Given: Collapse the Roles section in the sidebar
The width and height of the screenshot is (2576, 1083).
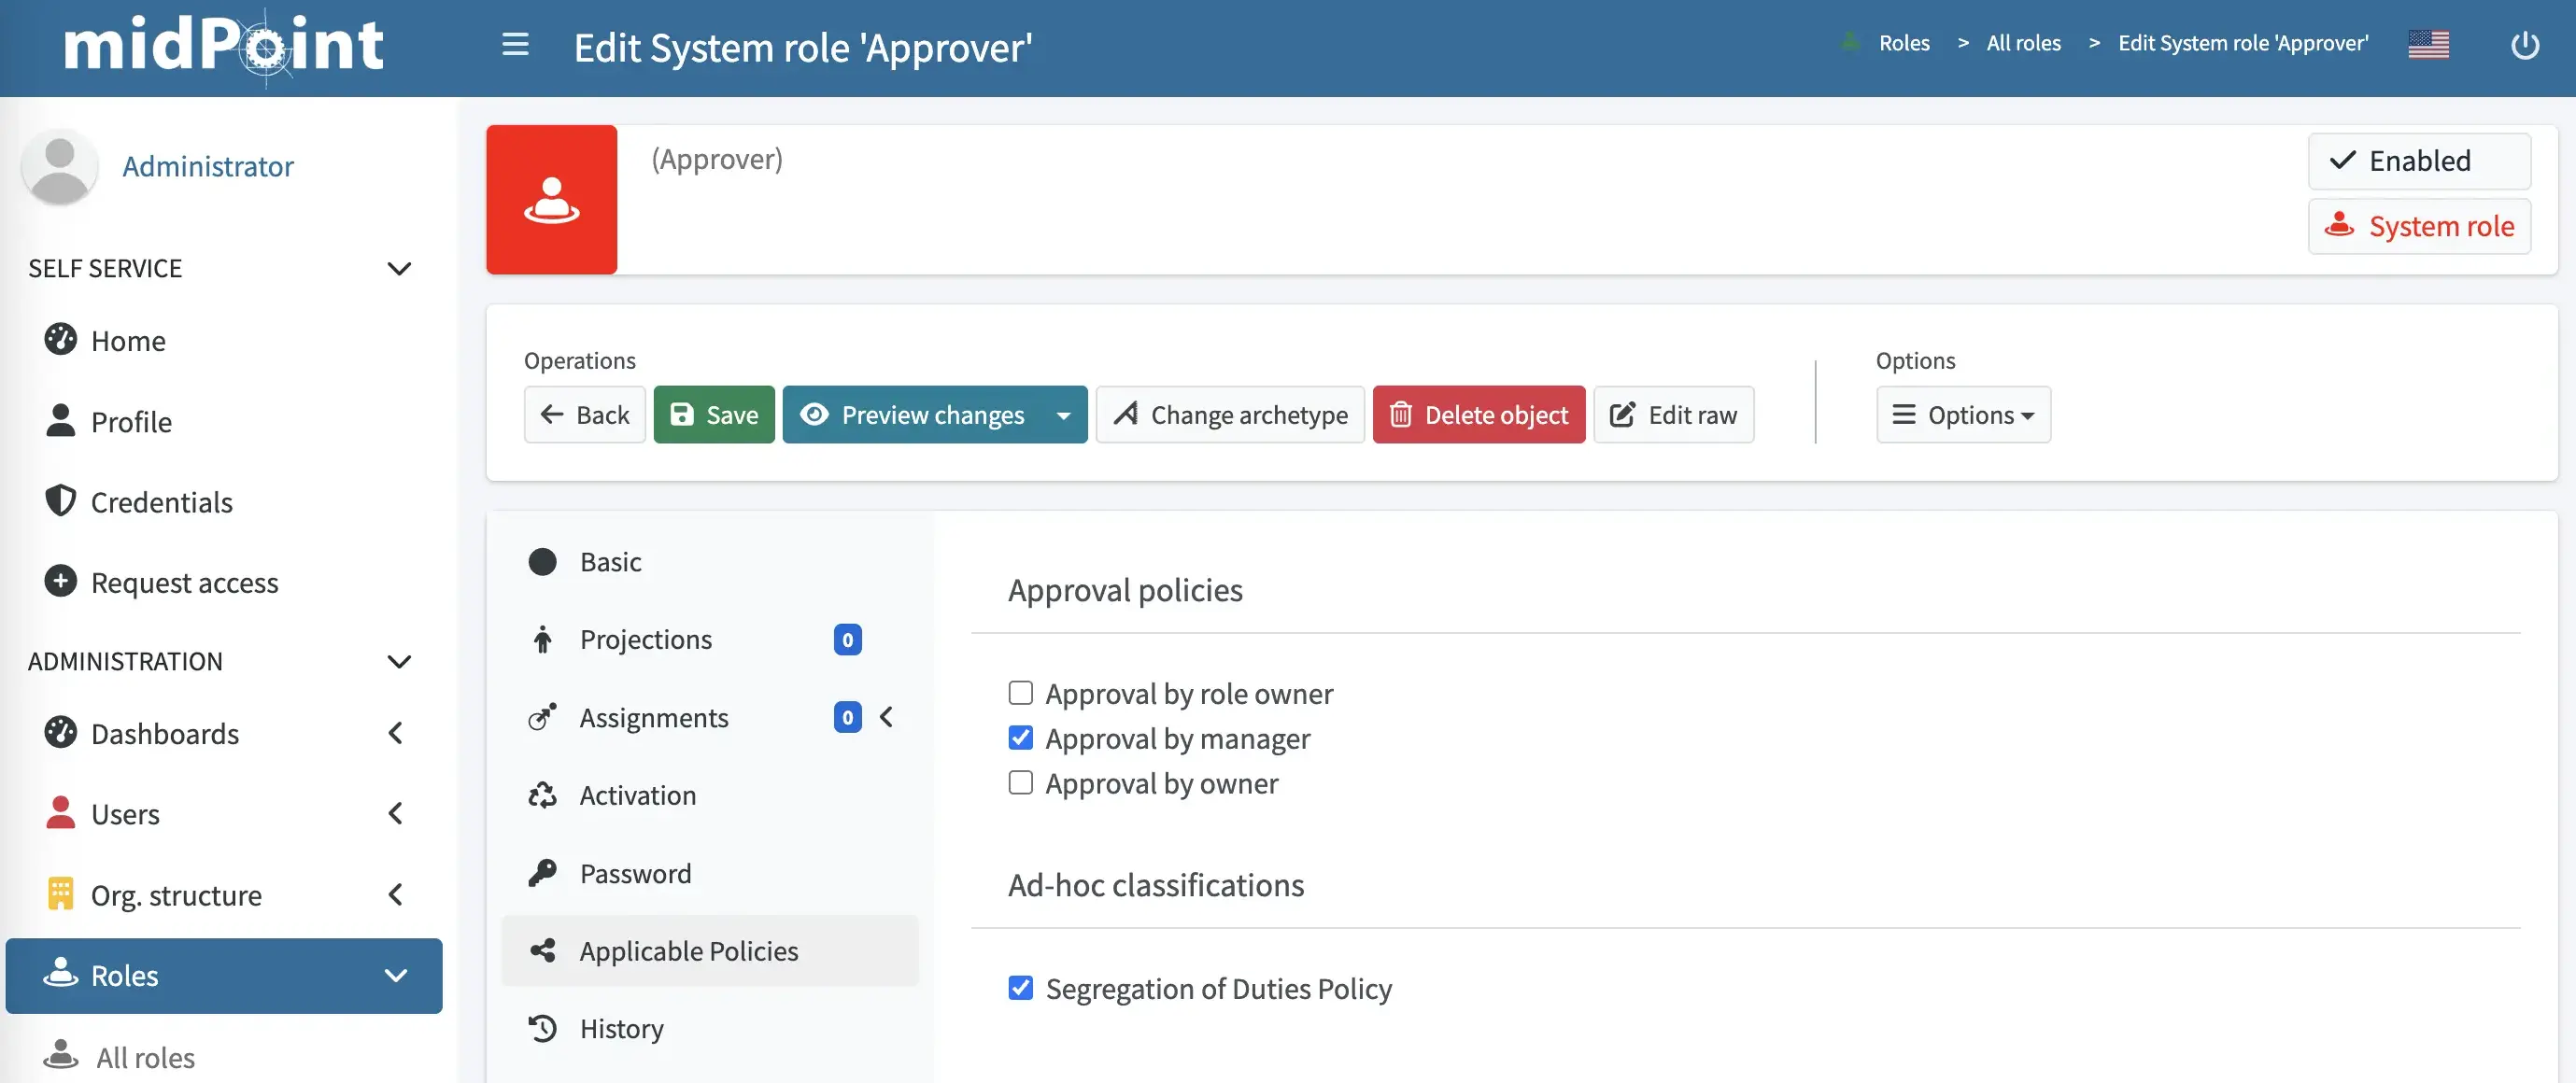Looking at the screenshot, I should (397, 975).
